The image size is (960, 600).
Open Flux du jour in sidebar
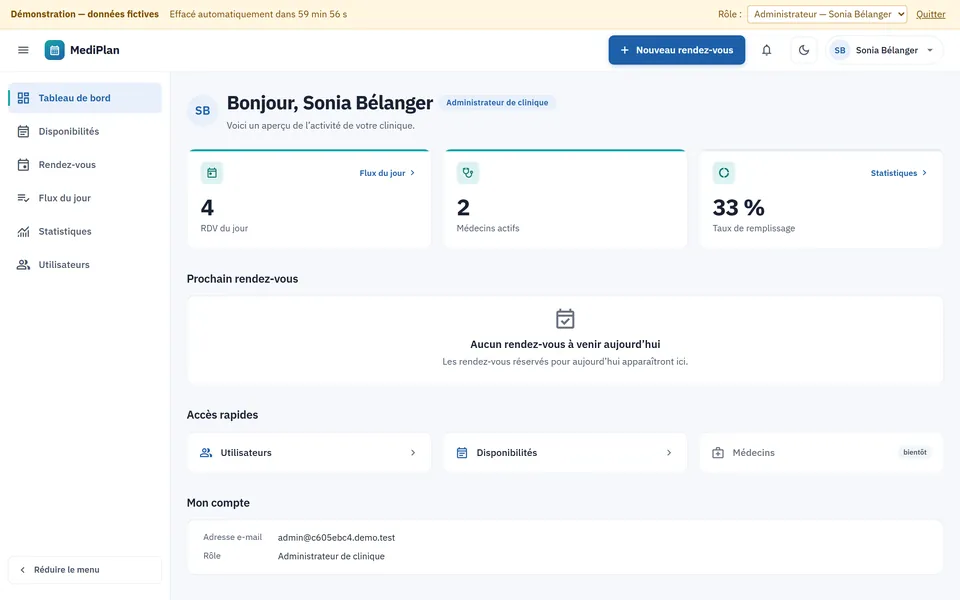point(85,198)
